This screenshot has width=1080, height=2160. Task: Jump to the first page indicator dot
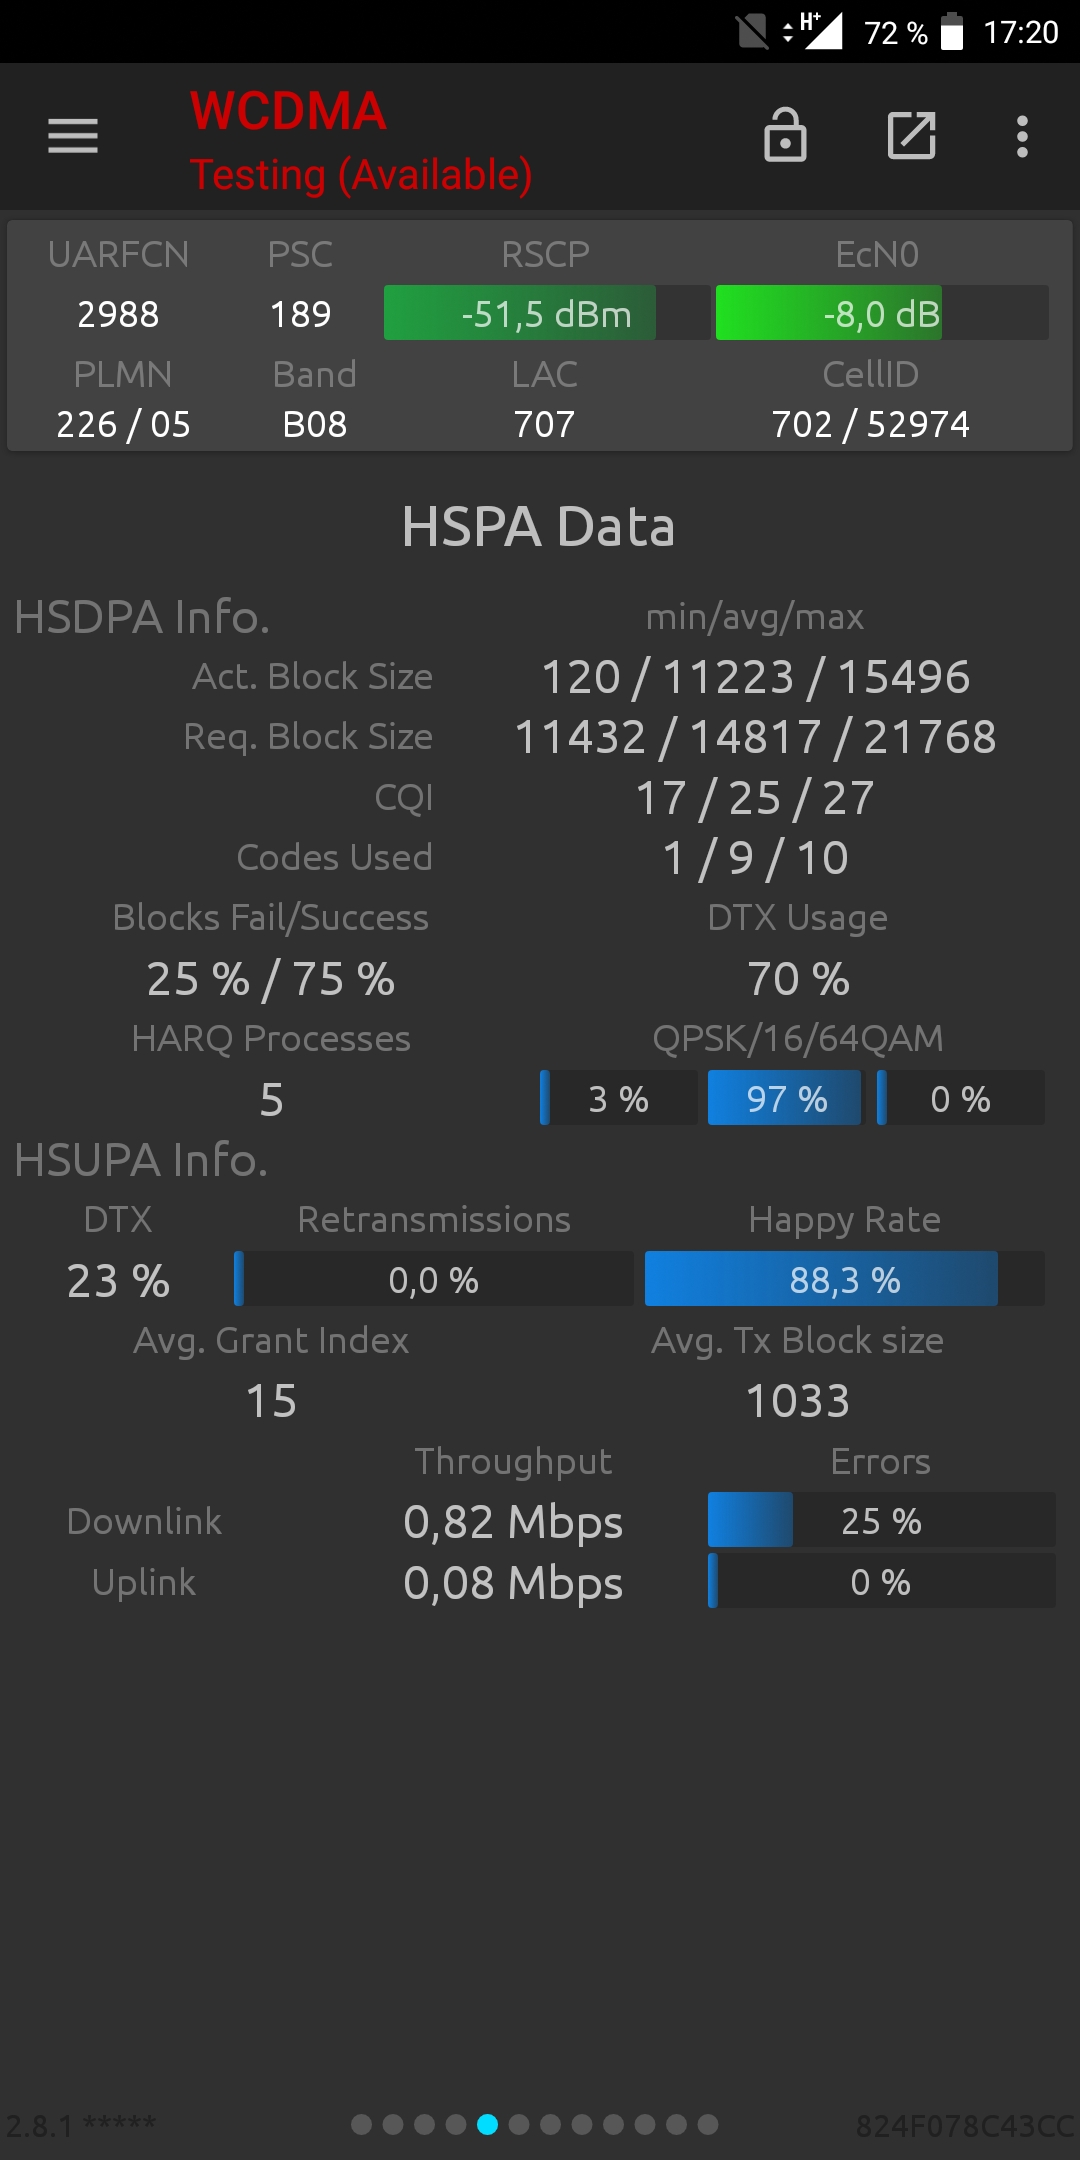click(362, 2124)
